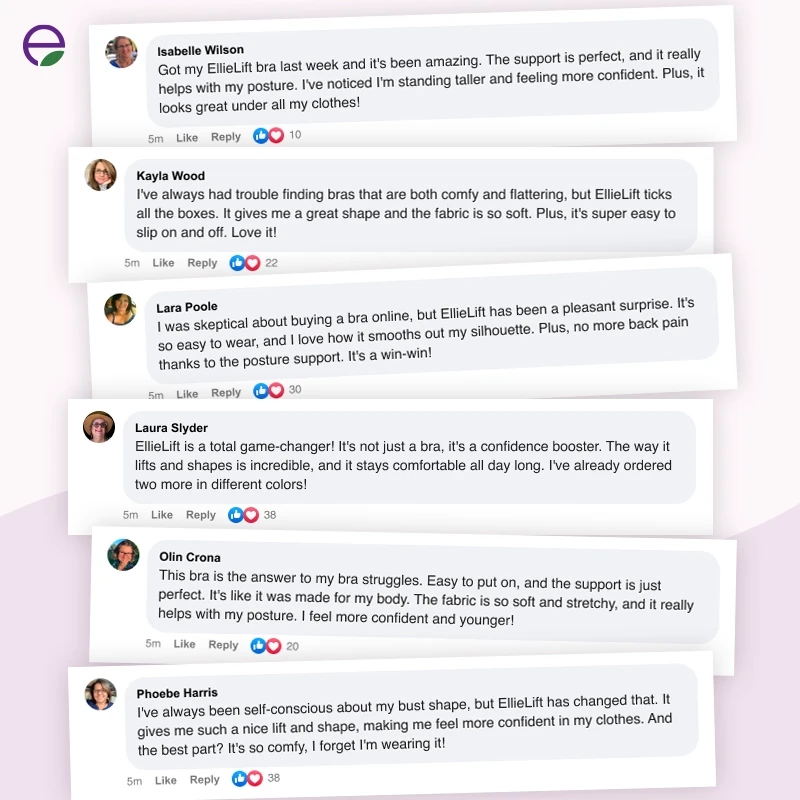
Task: Click Lara Poole's profile photo
Action: pyautogui.click(x=120, y=309)
